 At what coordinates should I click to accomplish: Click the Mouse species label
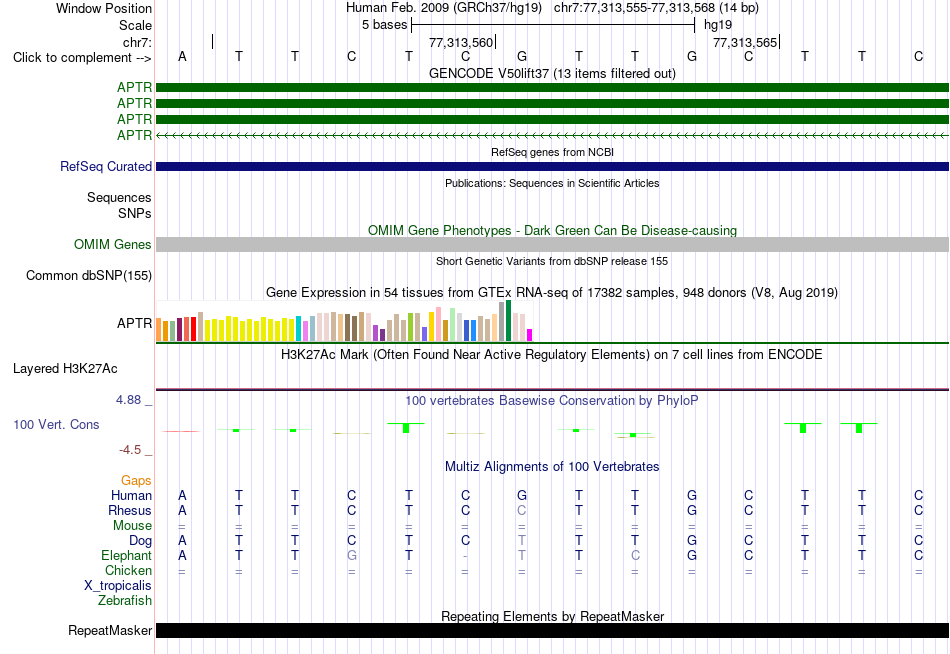click(133, 526)
